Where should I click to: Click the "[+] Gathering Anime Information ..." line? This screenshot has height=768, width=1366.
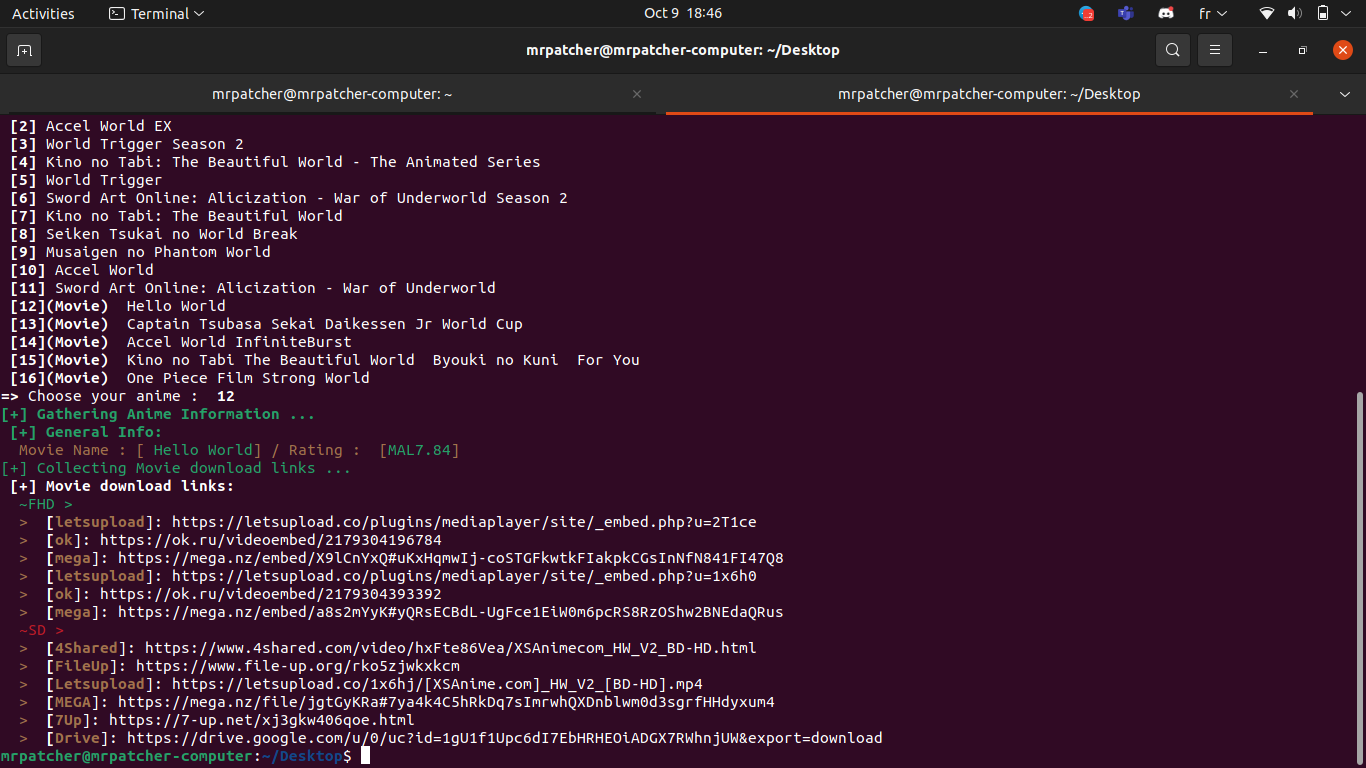coord(158,414)
